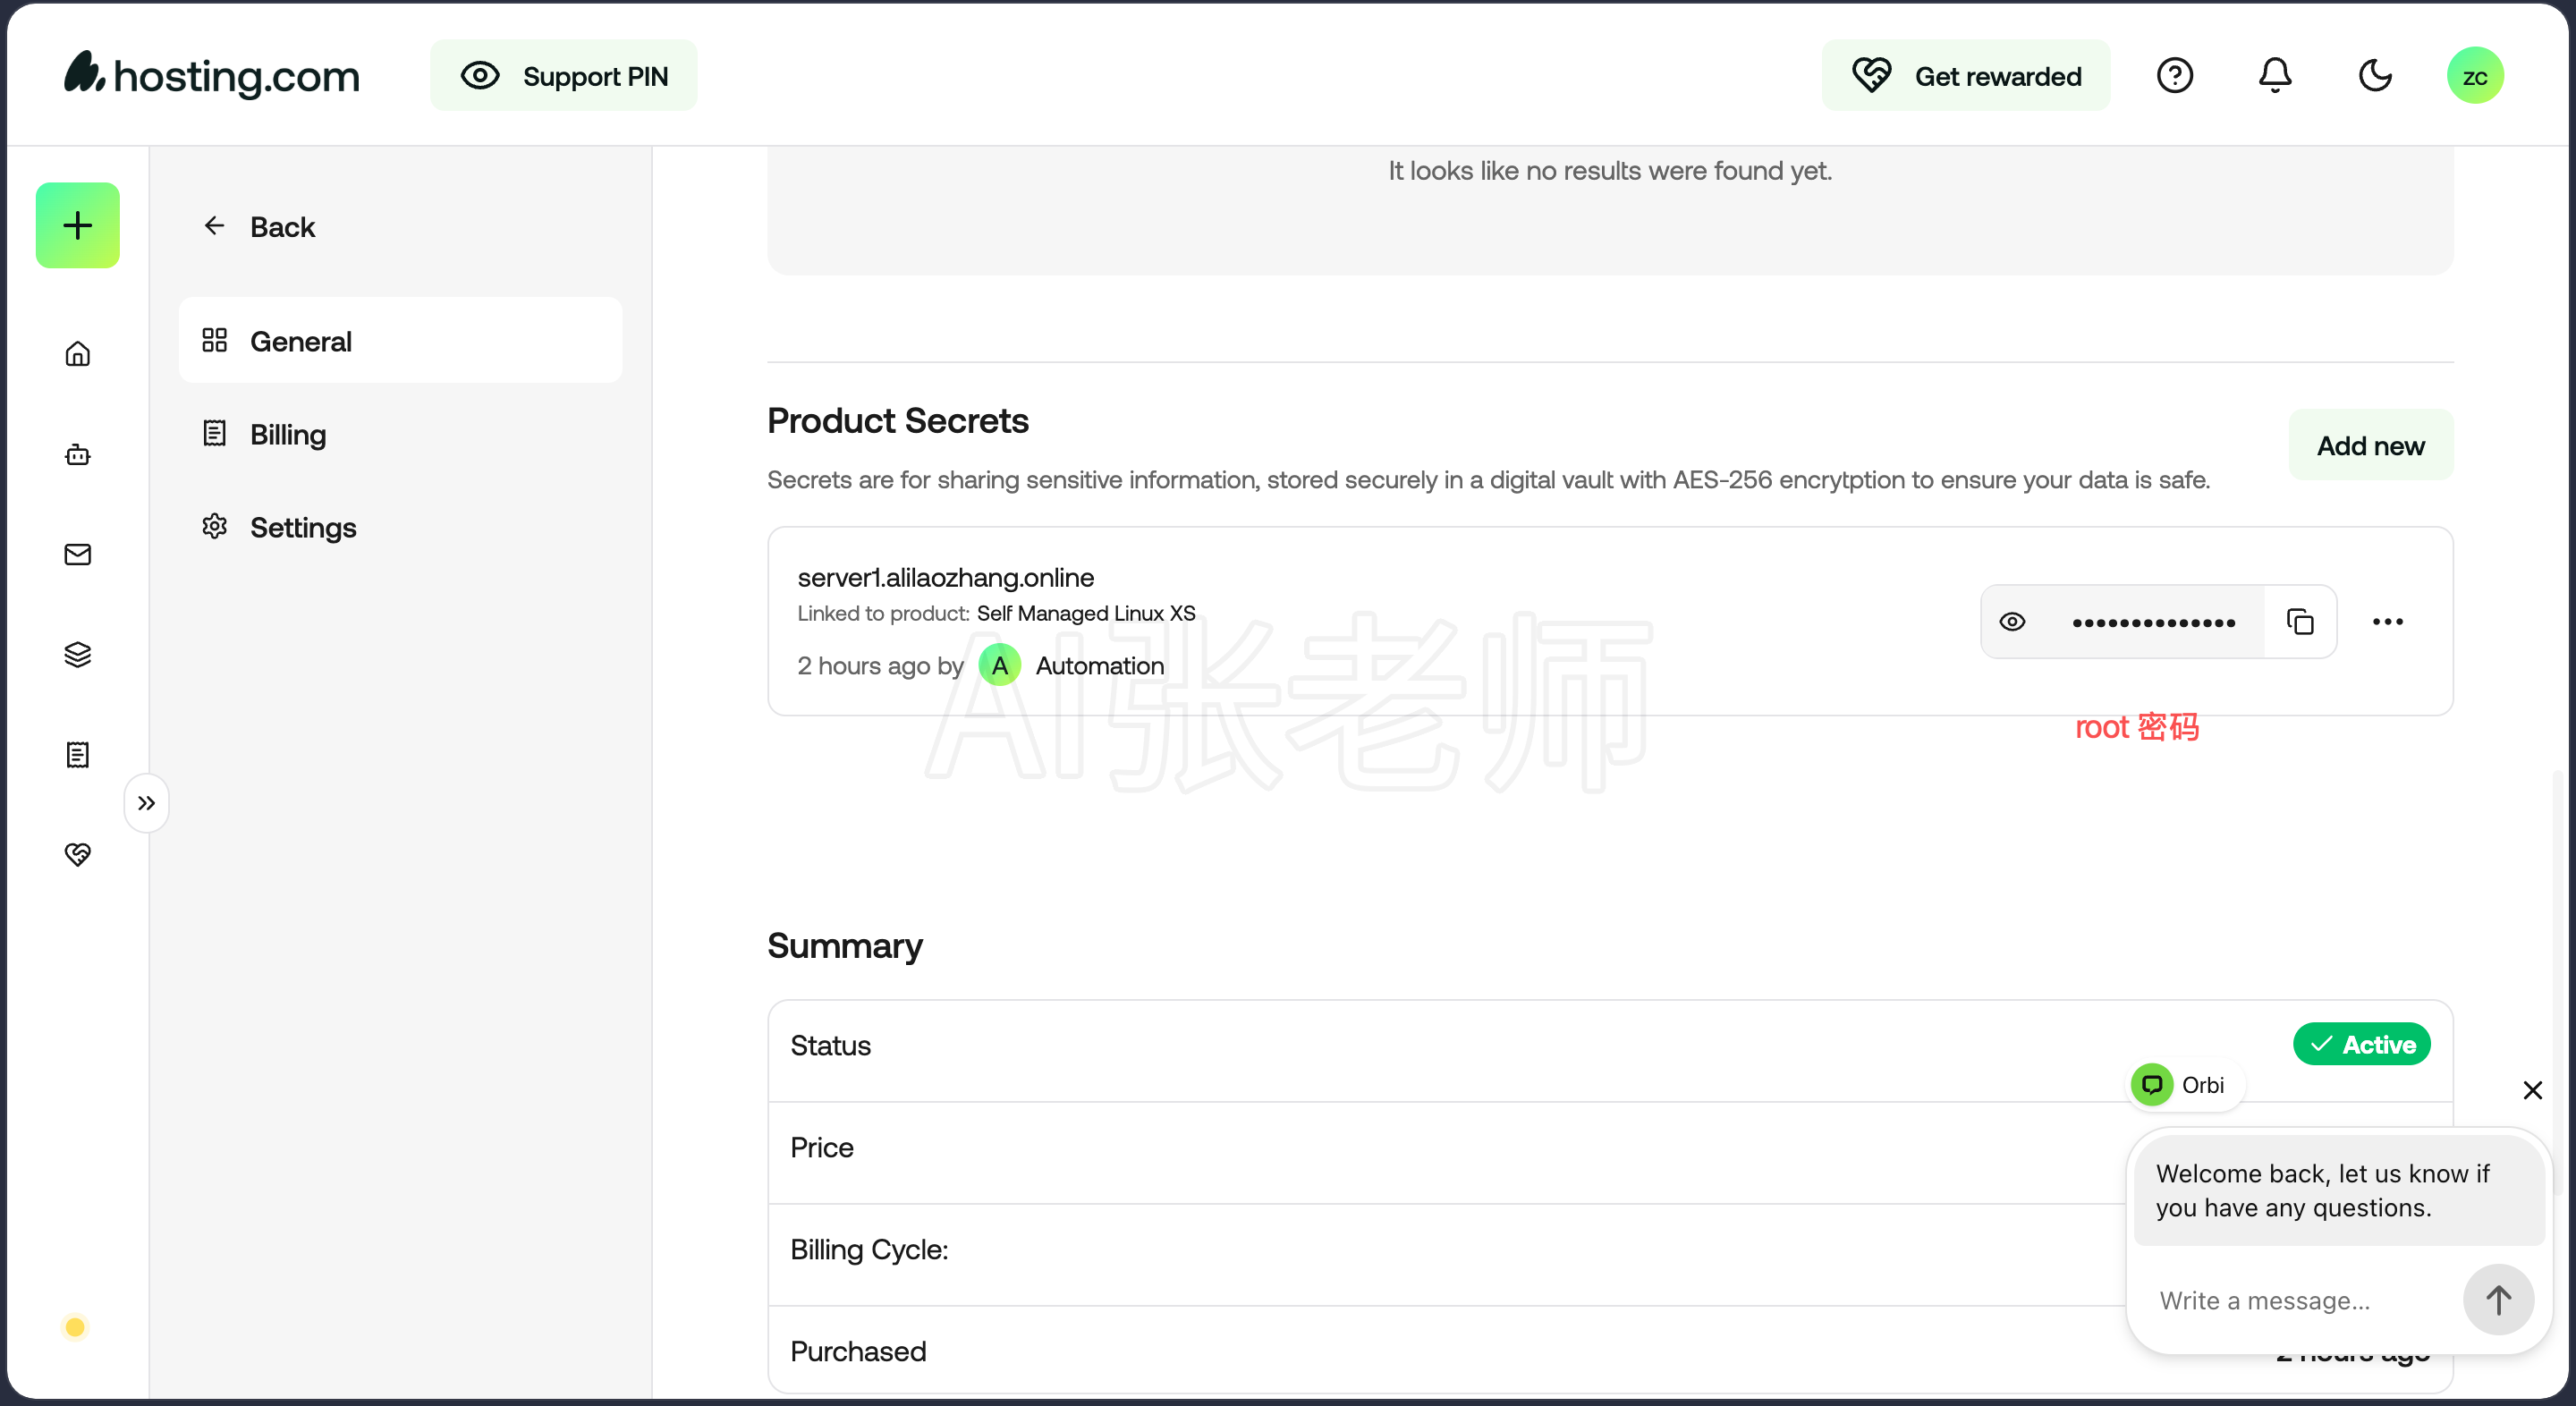This screenshot has width=2576, height=1406.
Task: Open the robot icon in sidebar
Action: point(78,455)
